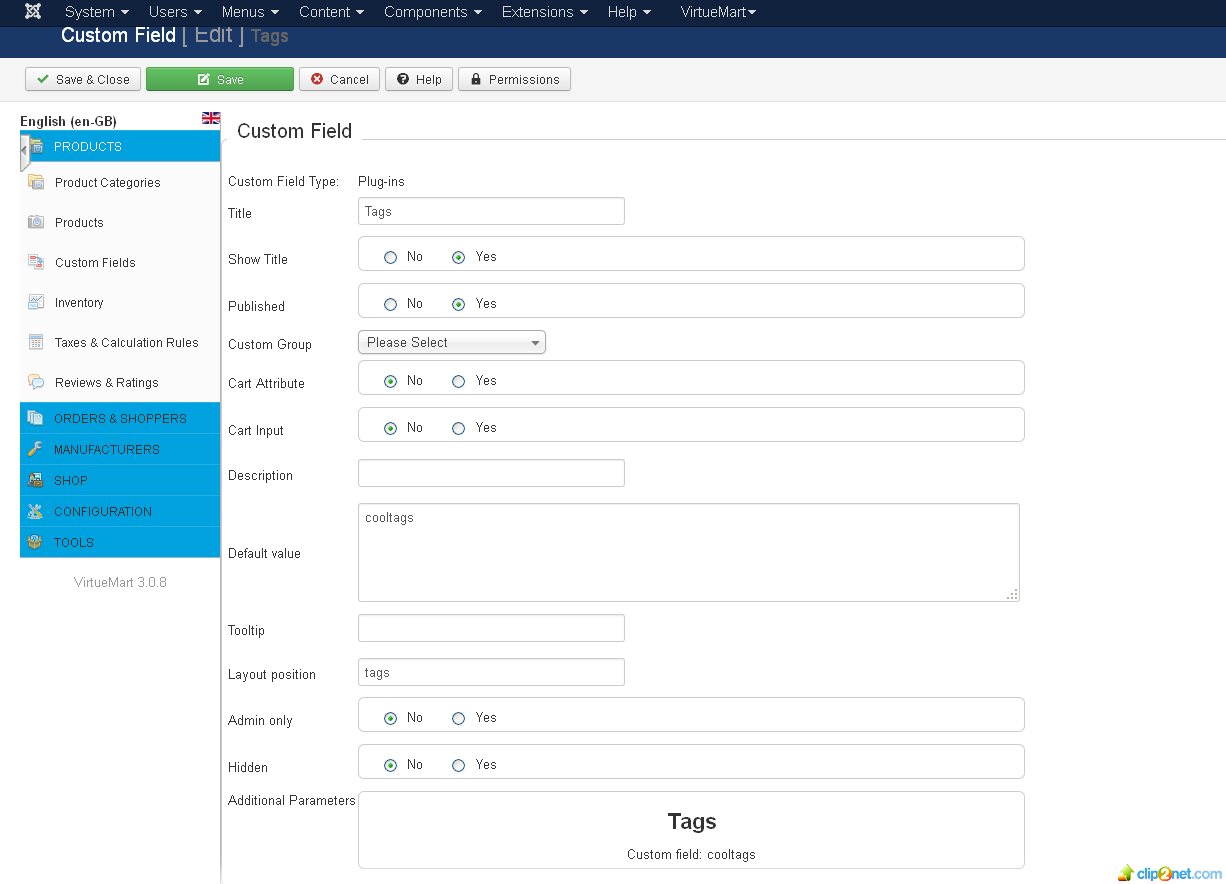The image size is (1226, 884).
Task: Click the Inventory chart icon
Action: pos(36,302)
